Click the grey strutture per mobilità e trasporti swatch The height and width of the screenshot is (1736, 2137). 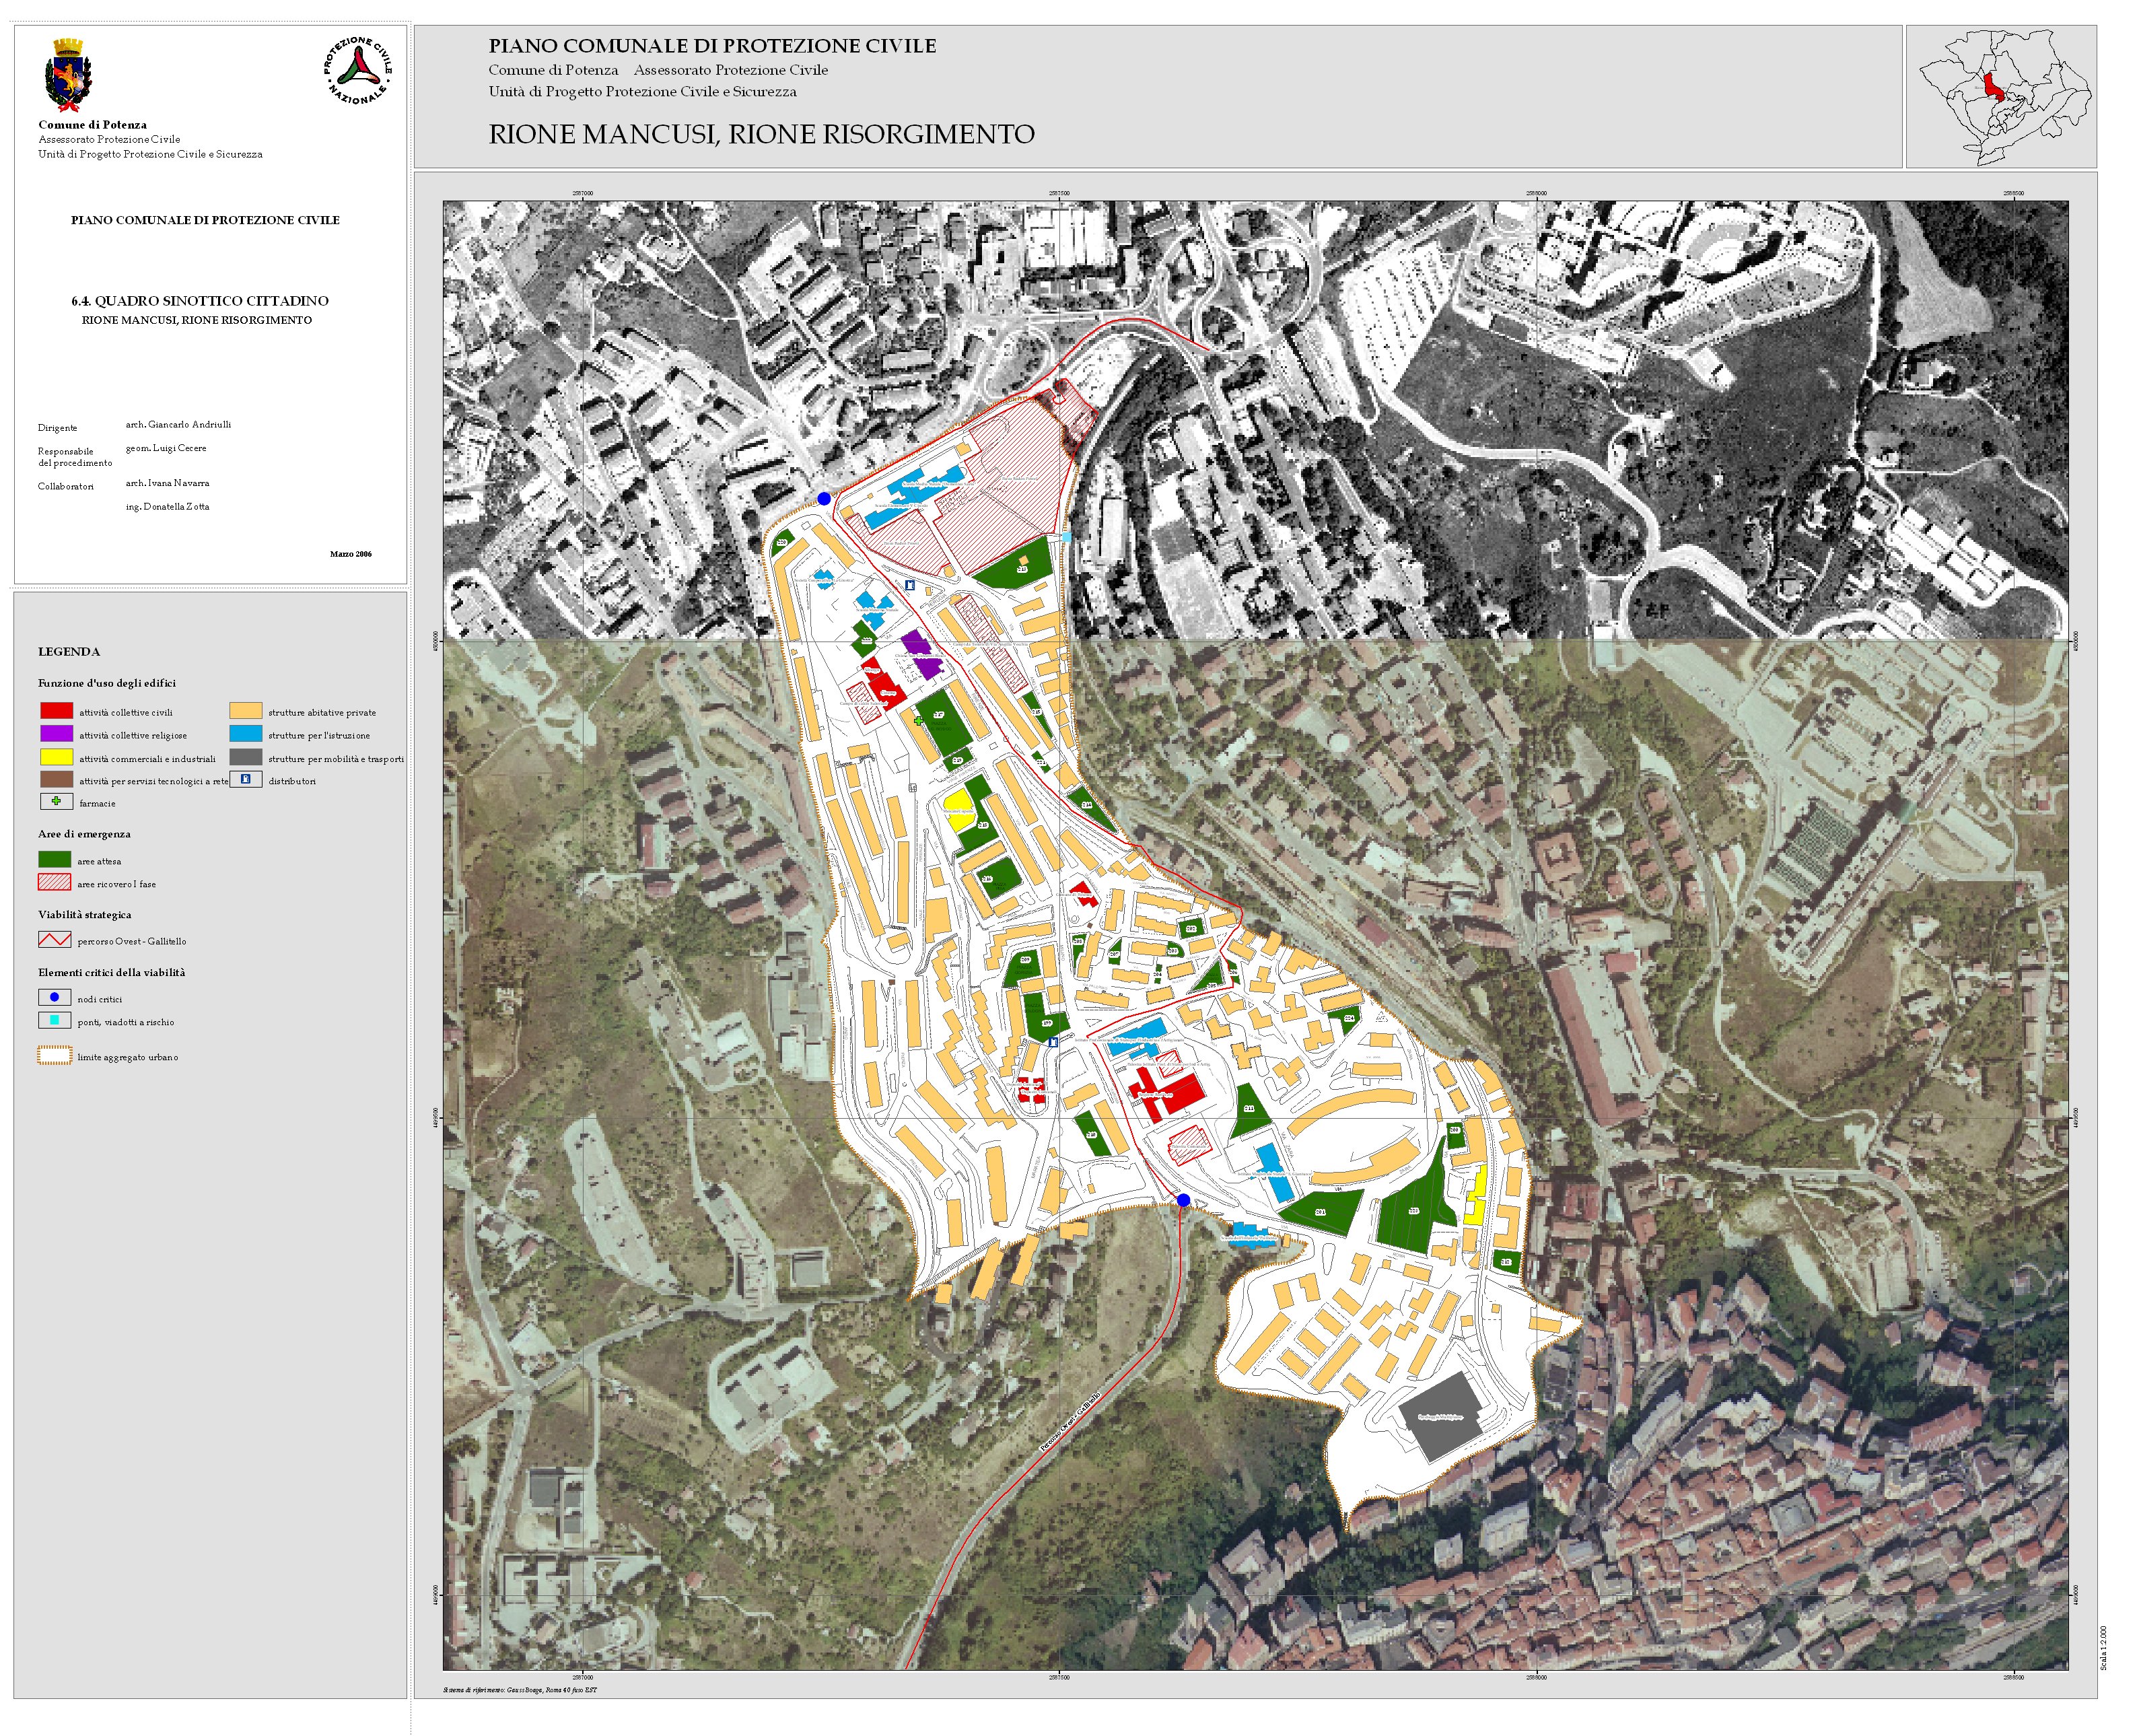coord(246,758)
